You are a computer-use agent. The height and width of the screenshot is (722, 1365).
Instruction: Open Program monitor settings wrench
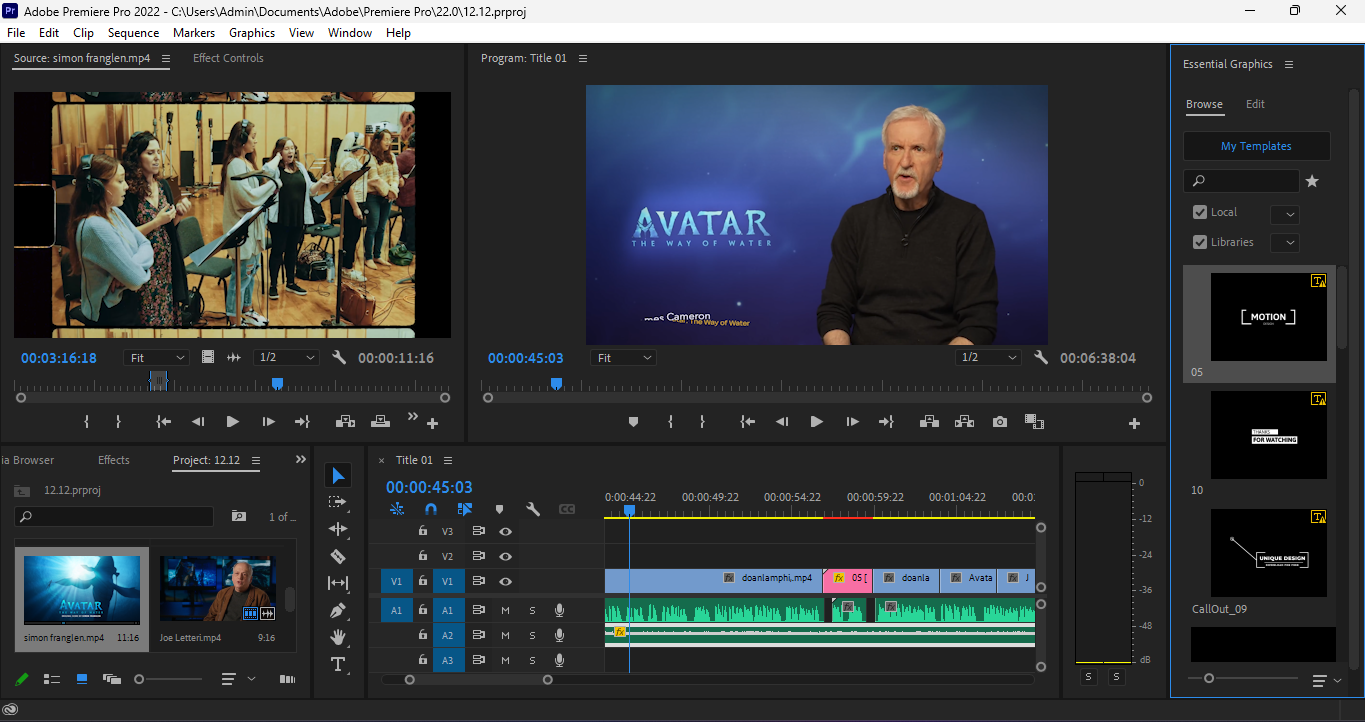1041,357
